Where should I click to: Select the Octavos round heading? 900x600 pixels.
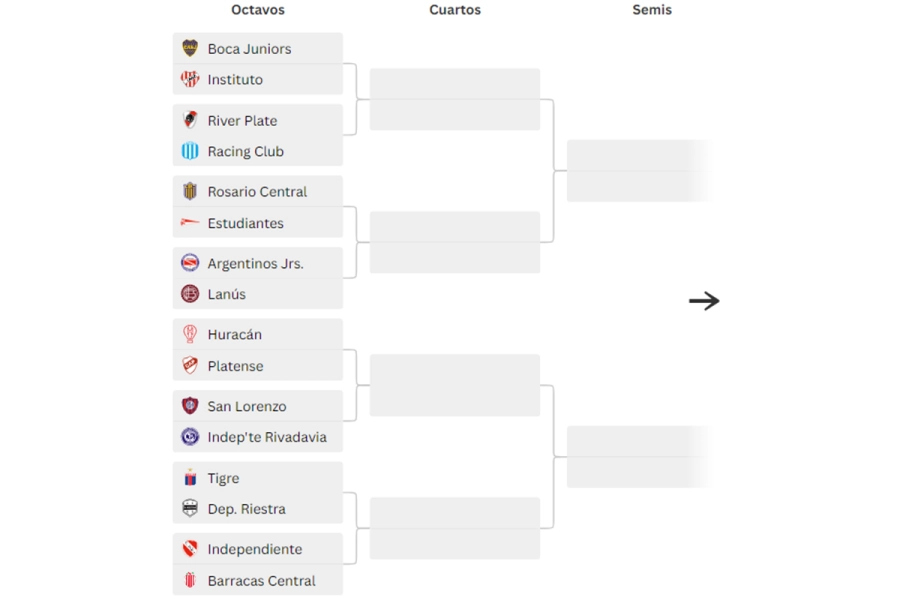[258, 10]
